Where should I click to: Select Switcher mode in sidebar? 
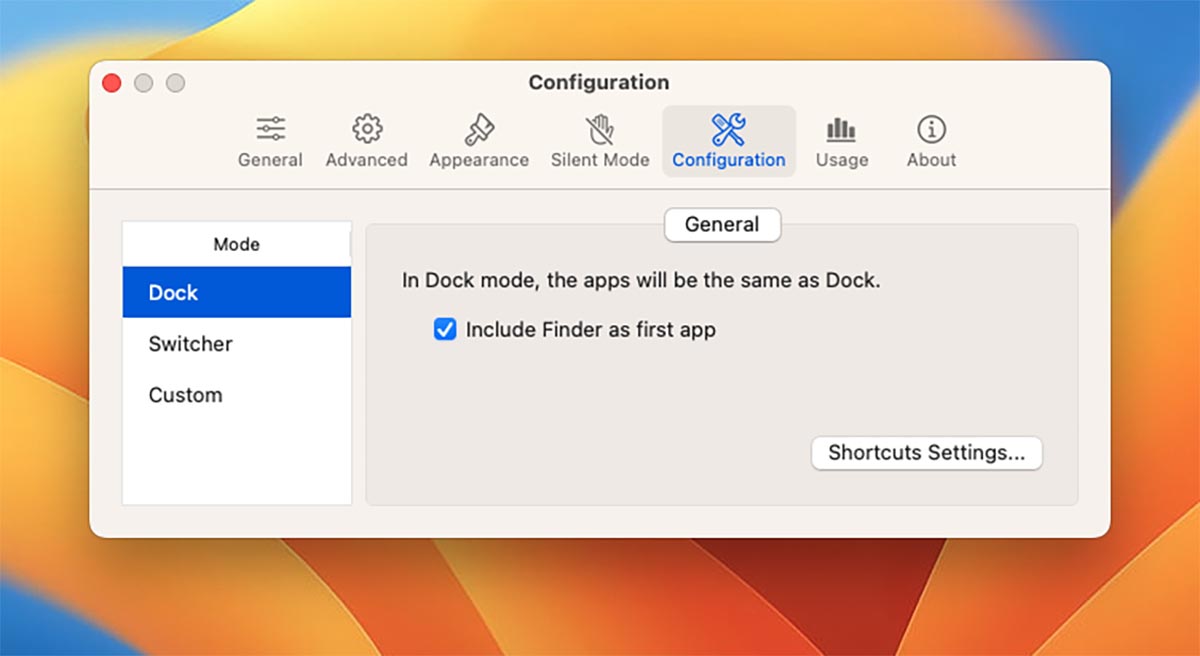(236, 344)
